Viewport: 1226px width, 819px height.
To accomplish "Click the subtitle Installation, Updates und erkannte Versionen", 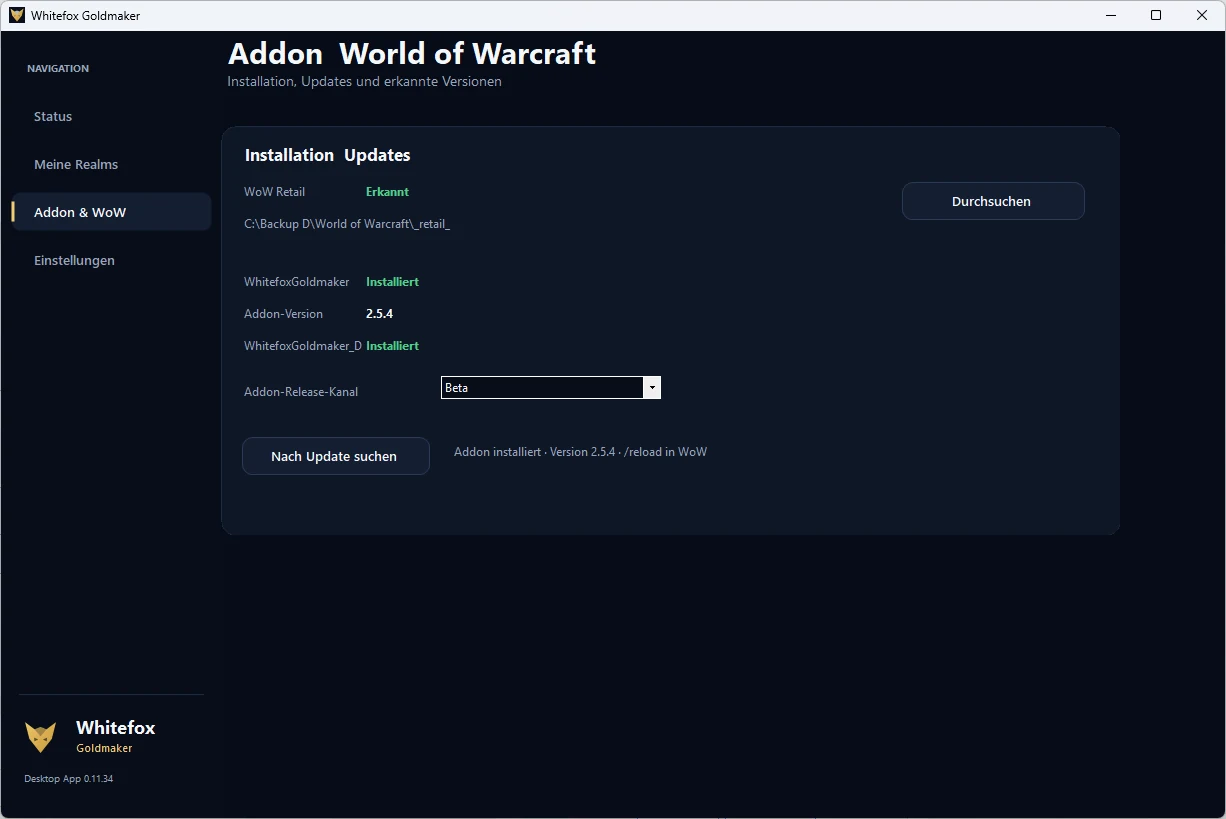I will 365,82.
